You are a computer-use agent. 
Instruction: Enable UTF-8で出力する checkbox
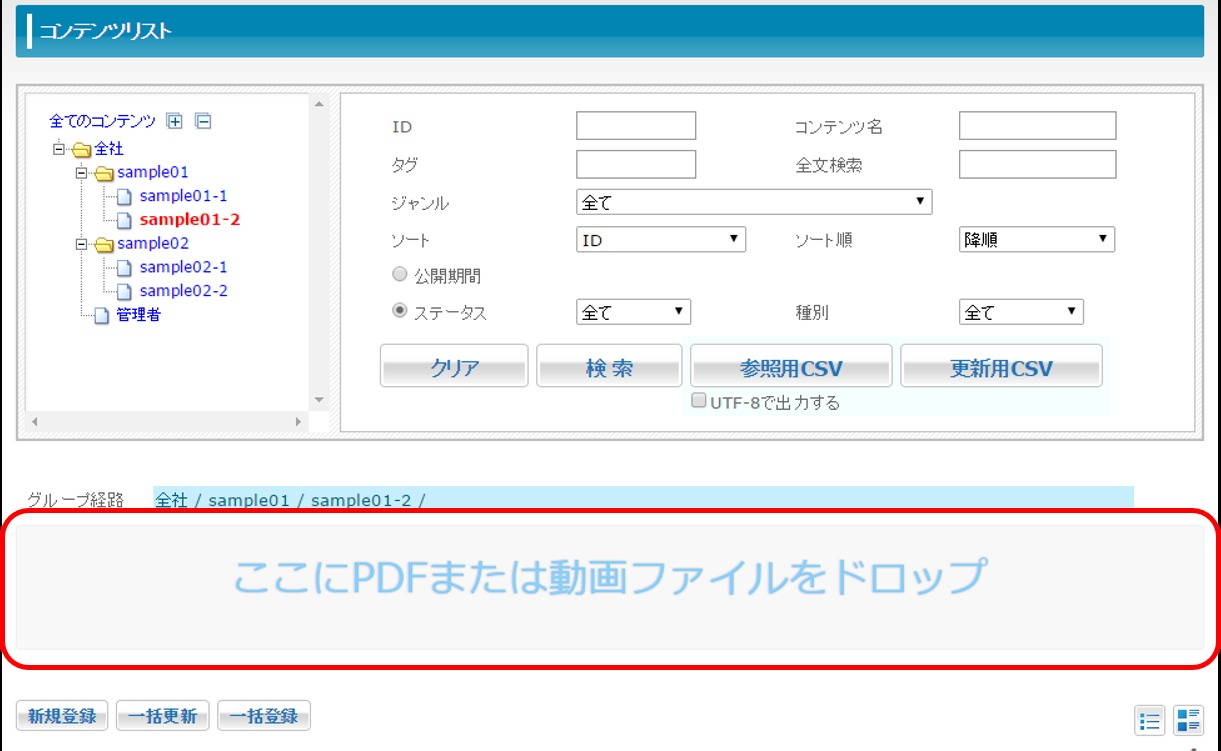coord(700,402)
